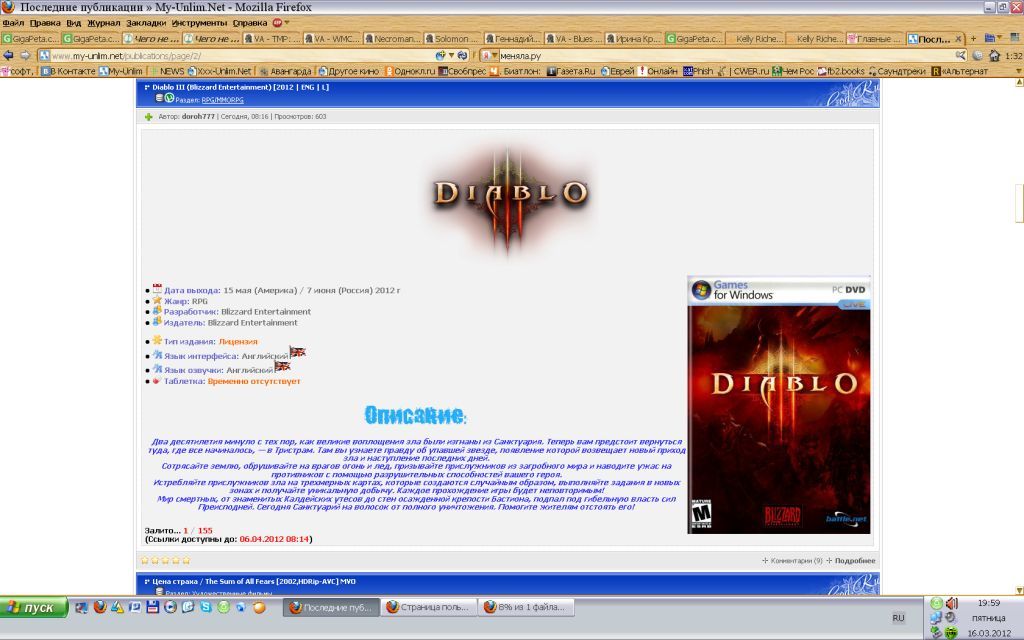Open the 'Xxx-Unlim.Net' bookmark
The height and width of the screenshot is (640, 1024).
[x=219, y=71]
